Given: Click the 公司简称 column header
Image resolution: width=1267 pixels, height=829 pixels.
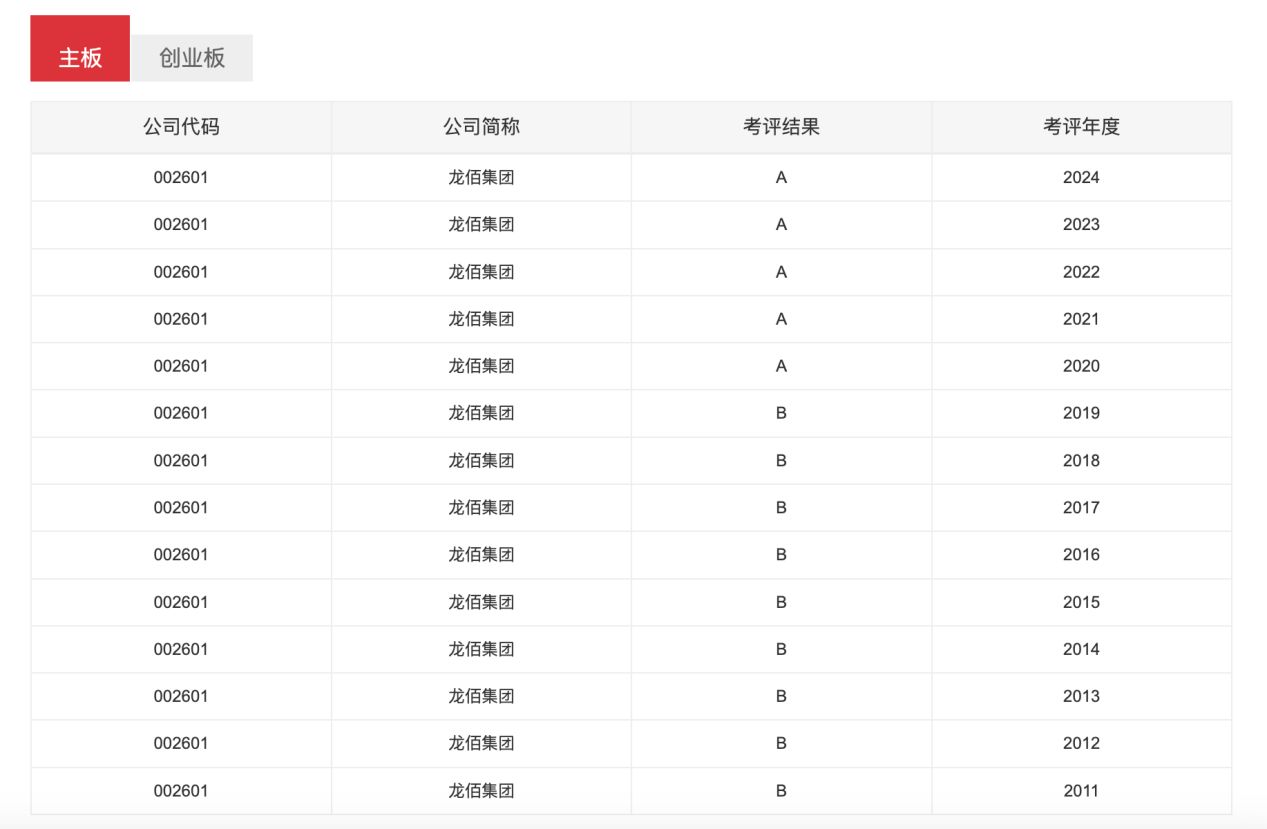Looking at the screenshot, I should point(480,127).
